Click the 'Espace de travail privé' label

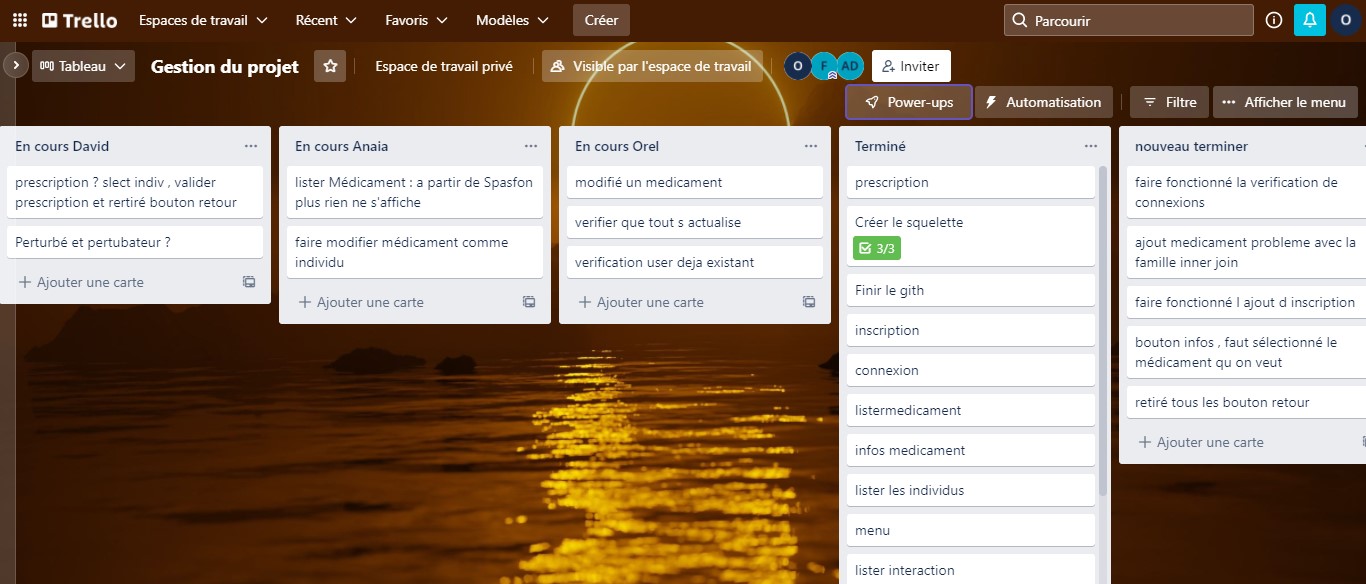[444, 66]
